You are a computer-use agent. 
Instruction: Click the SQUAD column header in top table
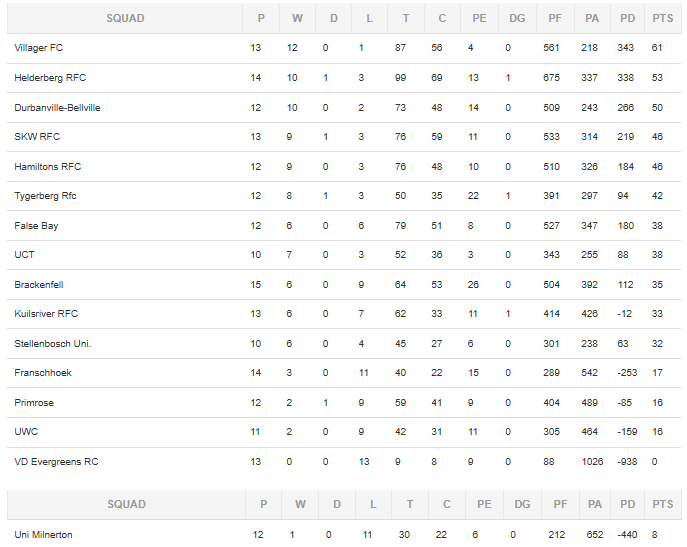[x=125, y=18]
